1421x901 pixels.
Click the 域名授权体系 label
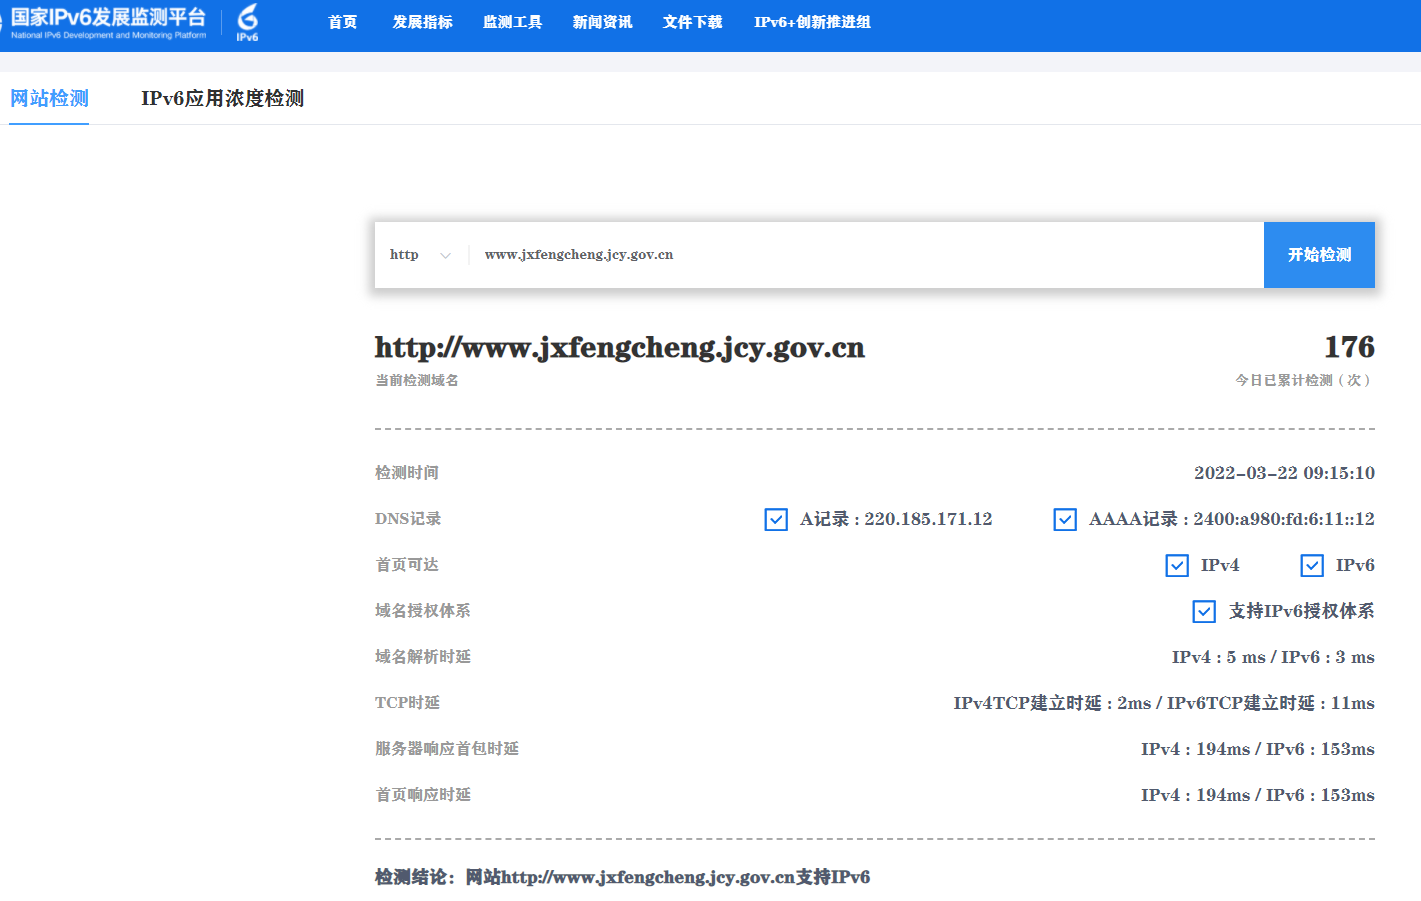point(423,611)
